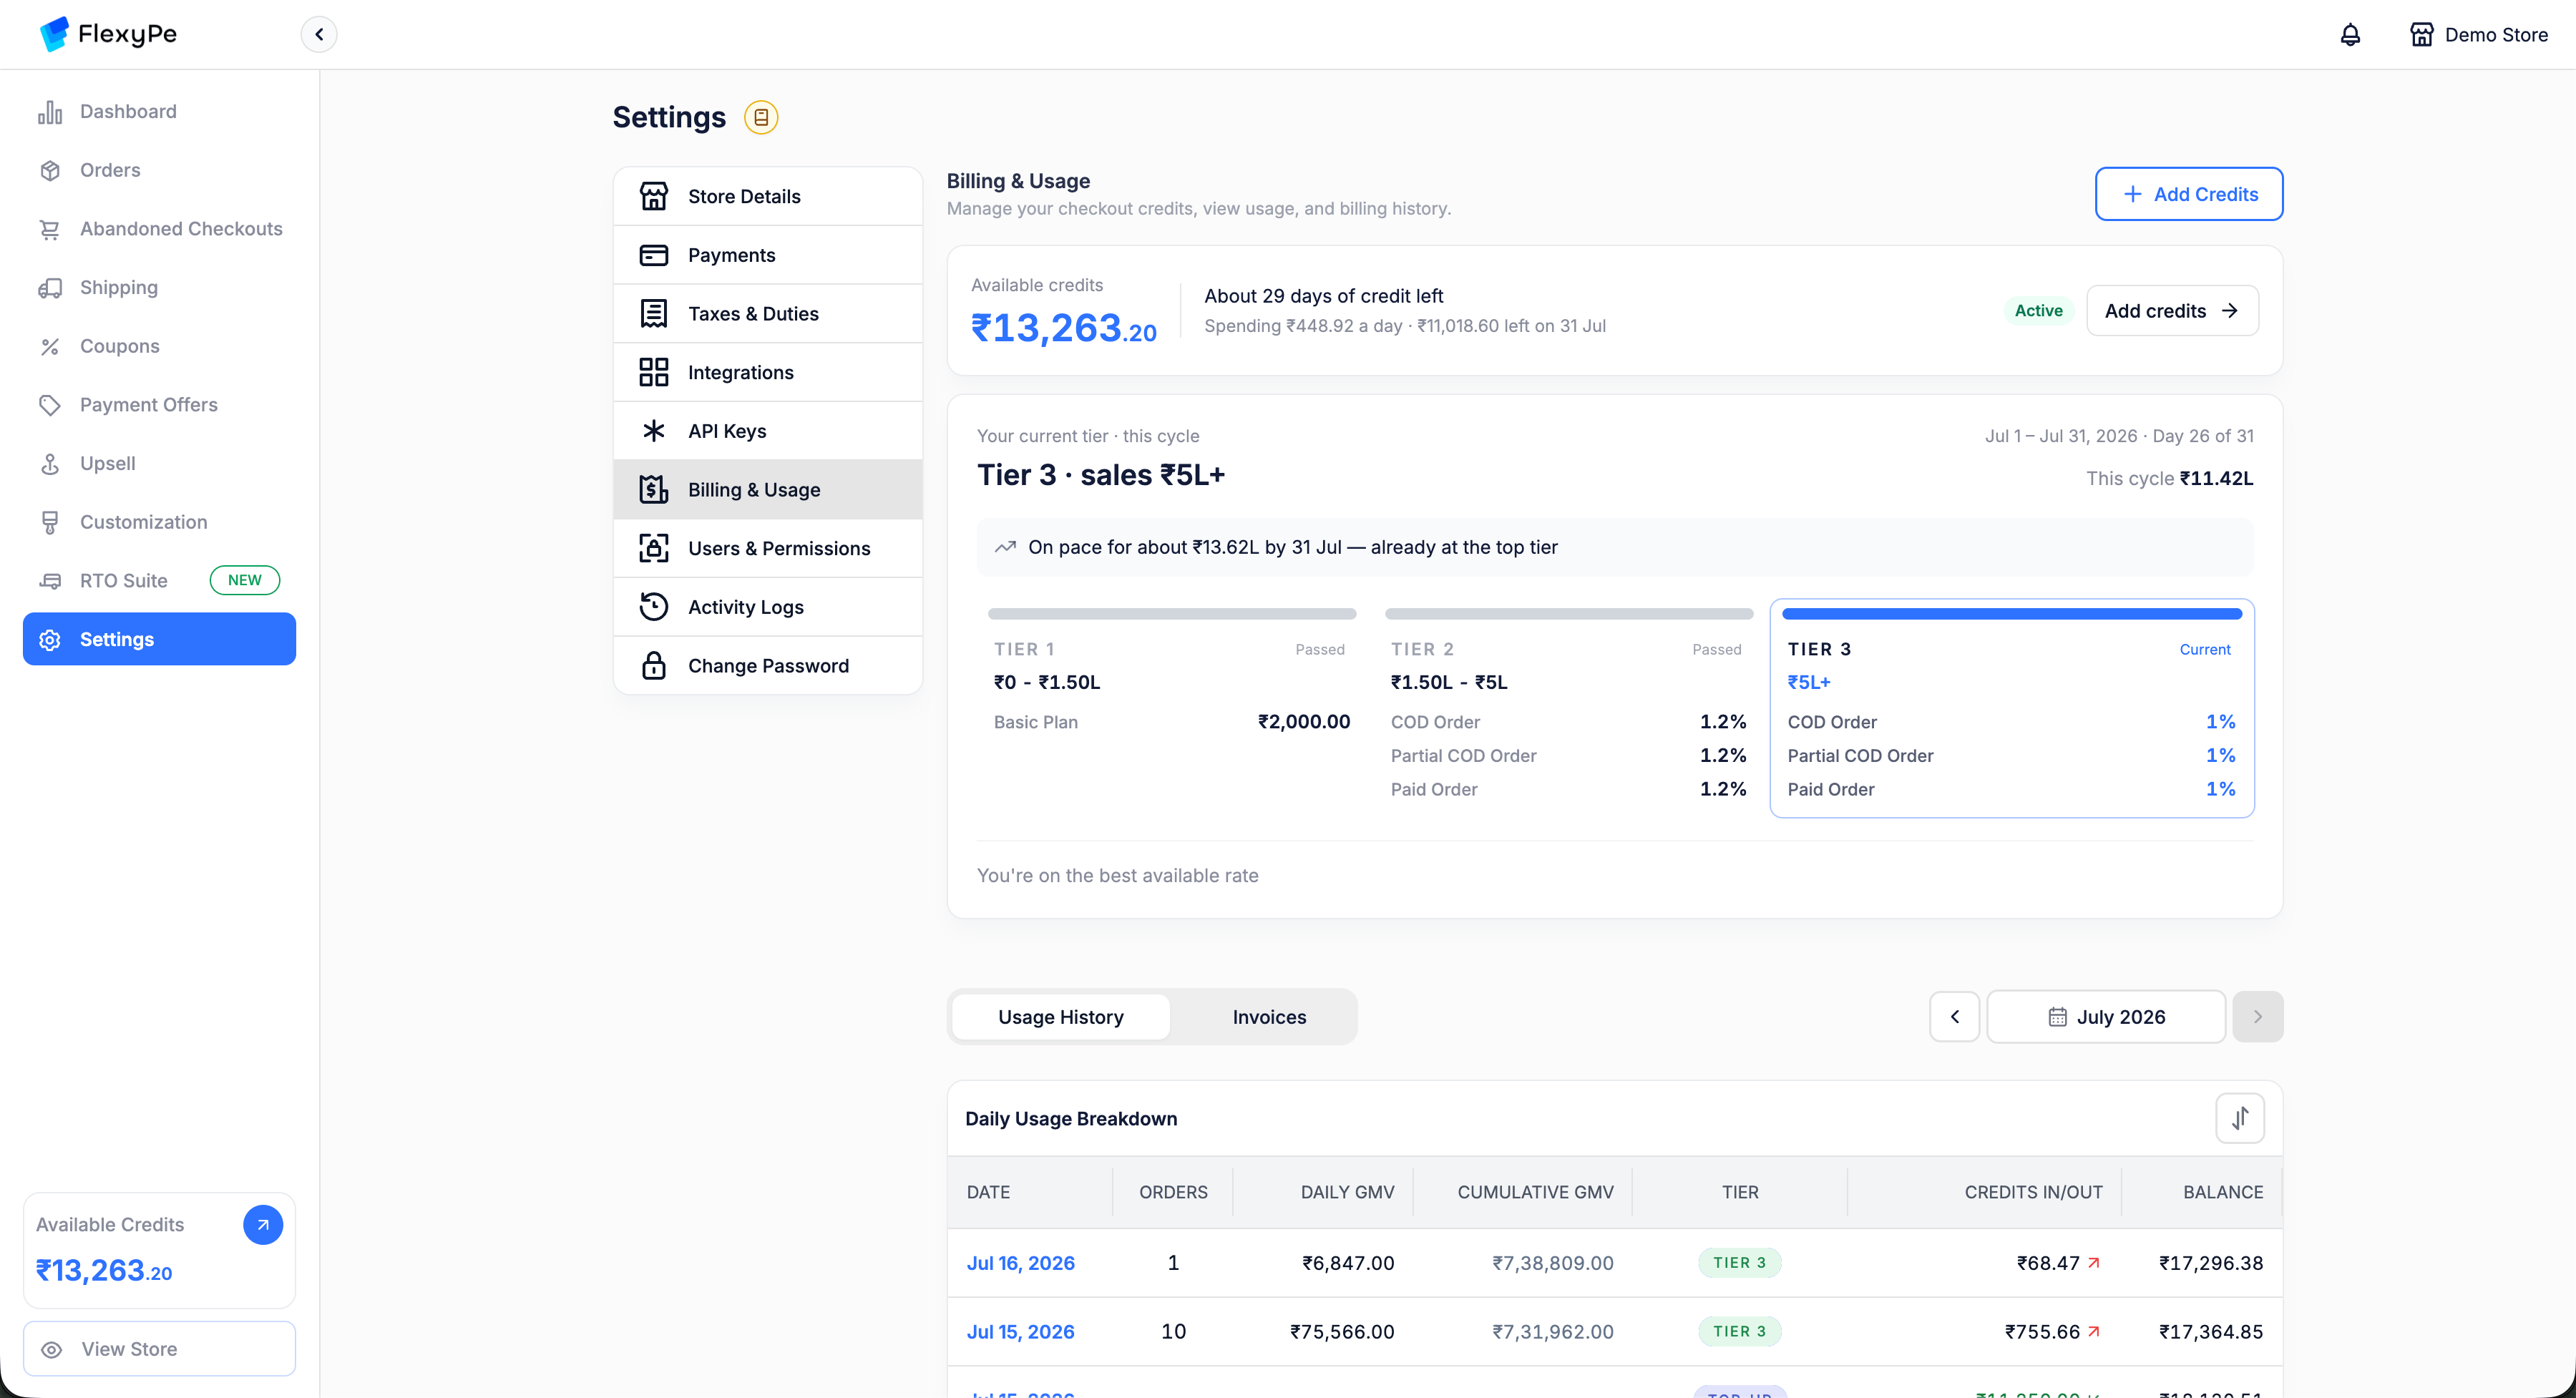Switch to Usage History tab
This screenshot has width=2576, height=1398.
1061,1017
